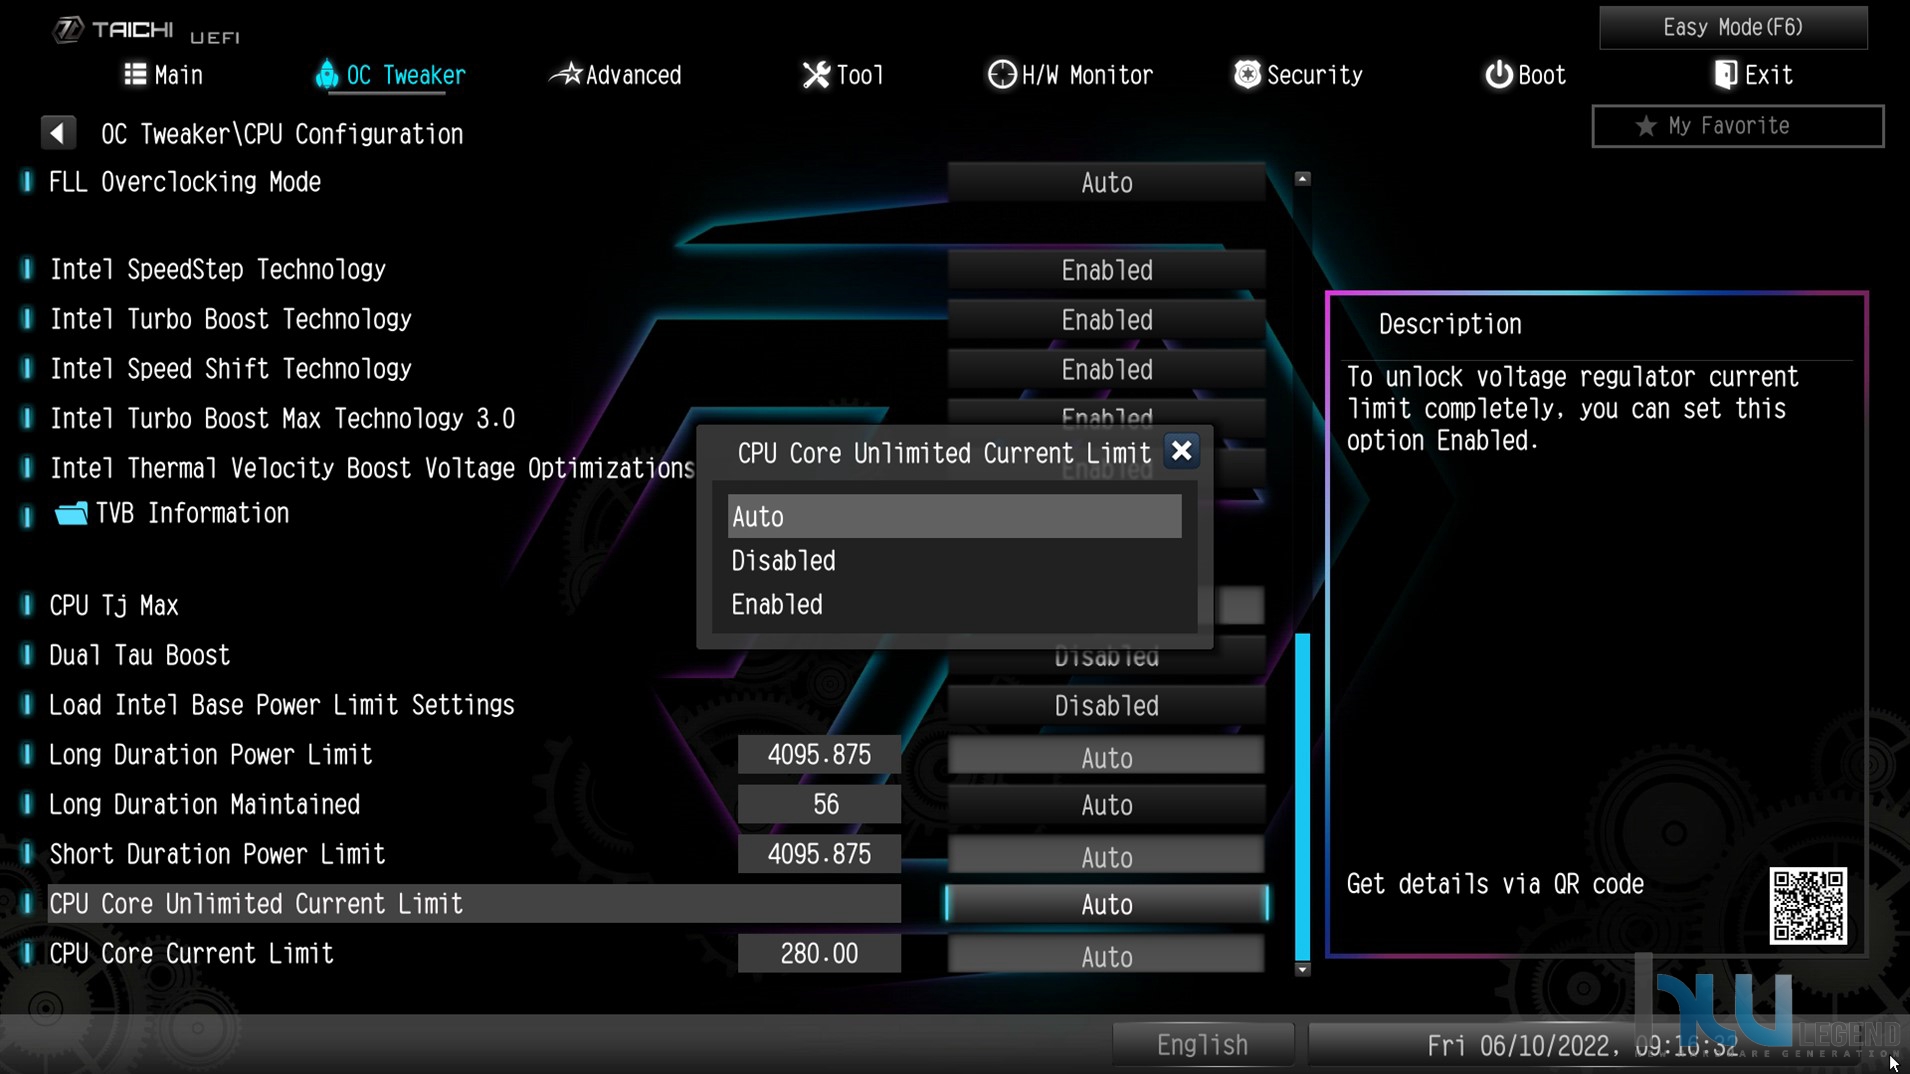Select the CPU Core Unlimited Current Limit row
1910x1074 pixels.
pos(475,904)
